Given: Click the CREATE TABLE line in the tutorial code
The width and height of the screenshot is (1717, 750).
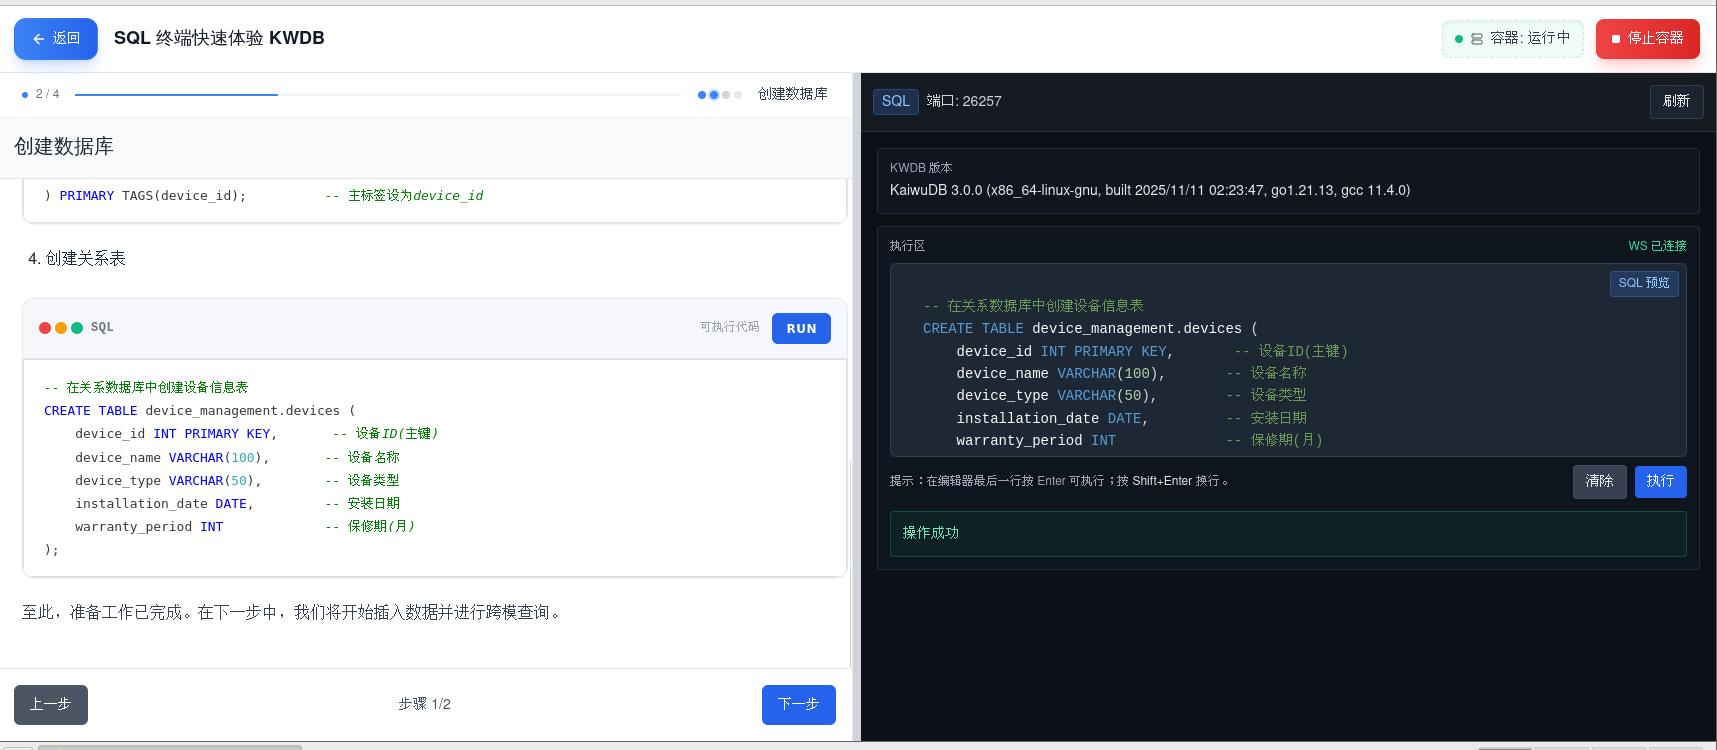Looking at the screenshot, I should point(199,411).
